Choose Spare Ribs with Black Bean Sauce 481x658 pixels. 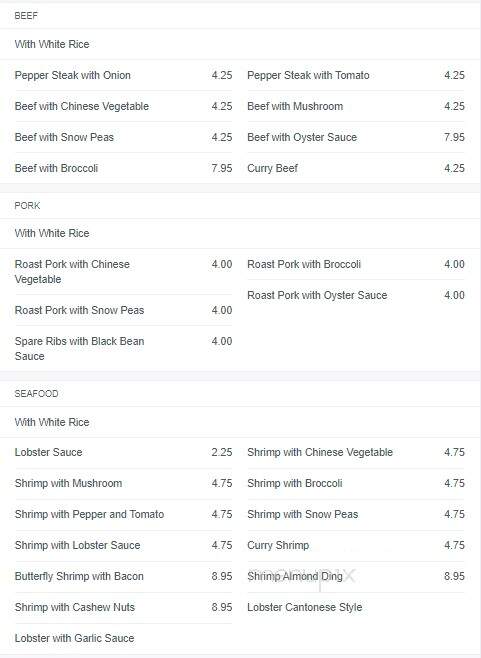coord(79,349)
